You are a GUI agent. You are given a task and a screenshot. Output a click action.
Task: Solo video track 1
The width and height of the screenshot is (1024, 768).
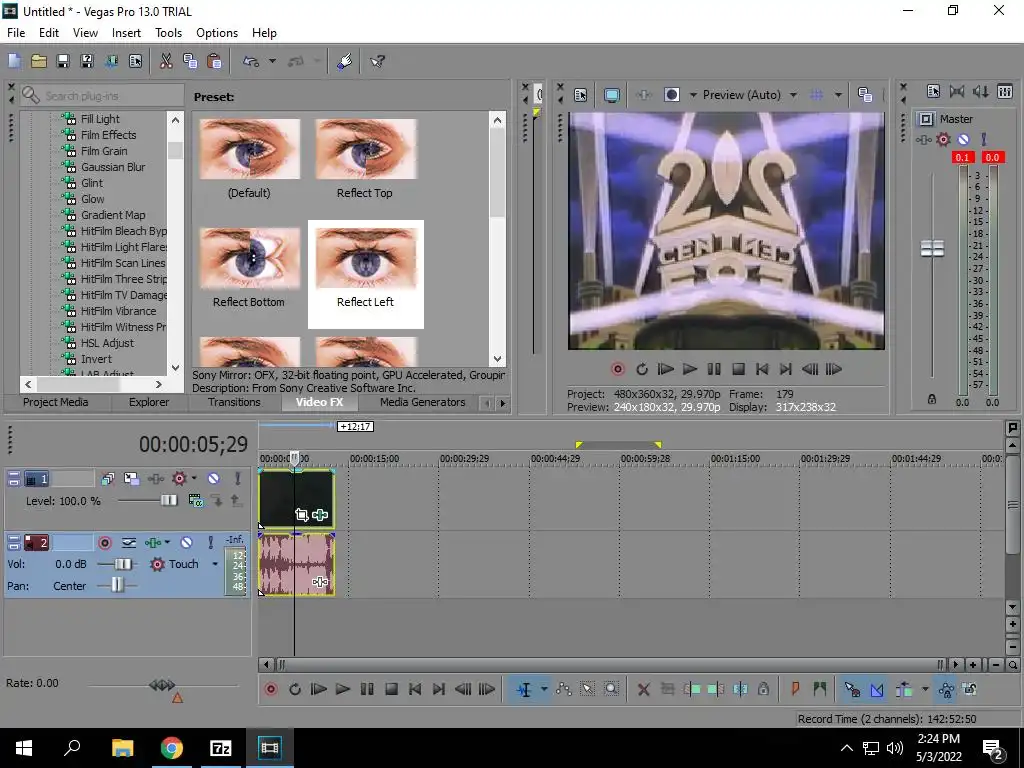pyautogui.click(x=238, y=479)
